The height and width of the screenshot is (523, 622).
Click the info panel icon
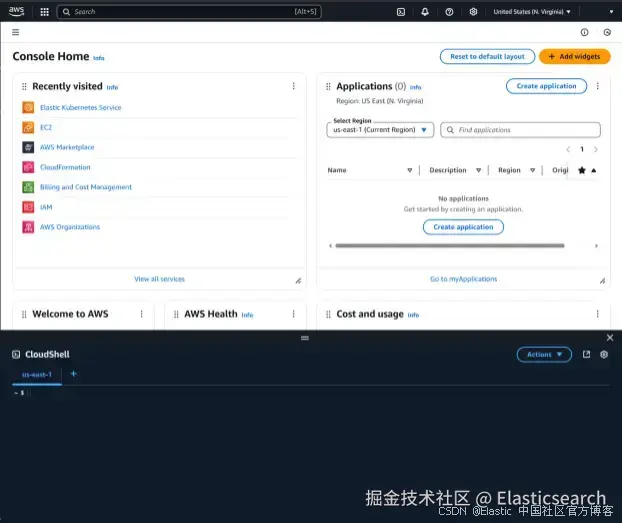pos(584,32)
